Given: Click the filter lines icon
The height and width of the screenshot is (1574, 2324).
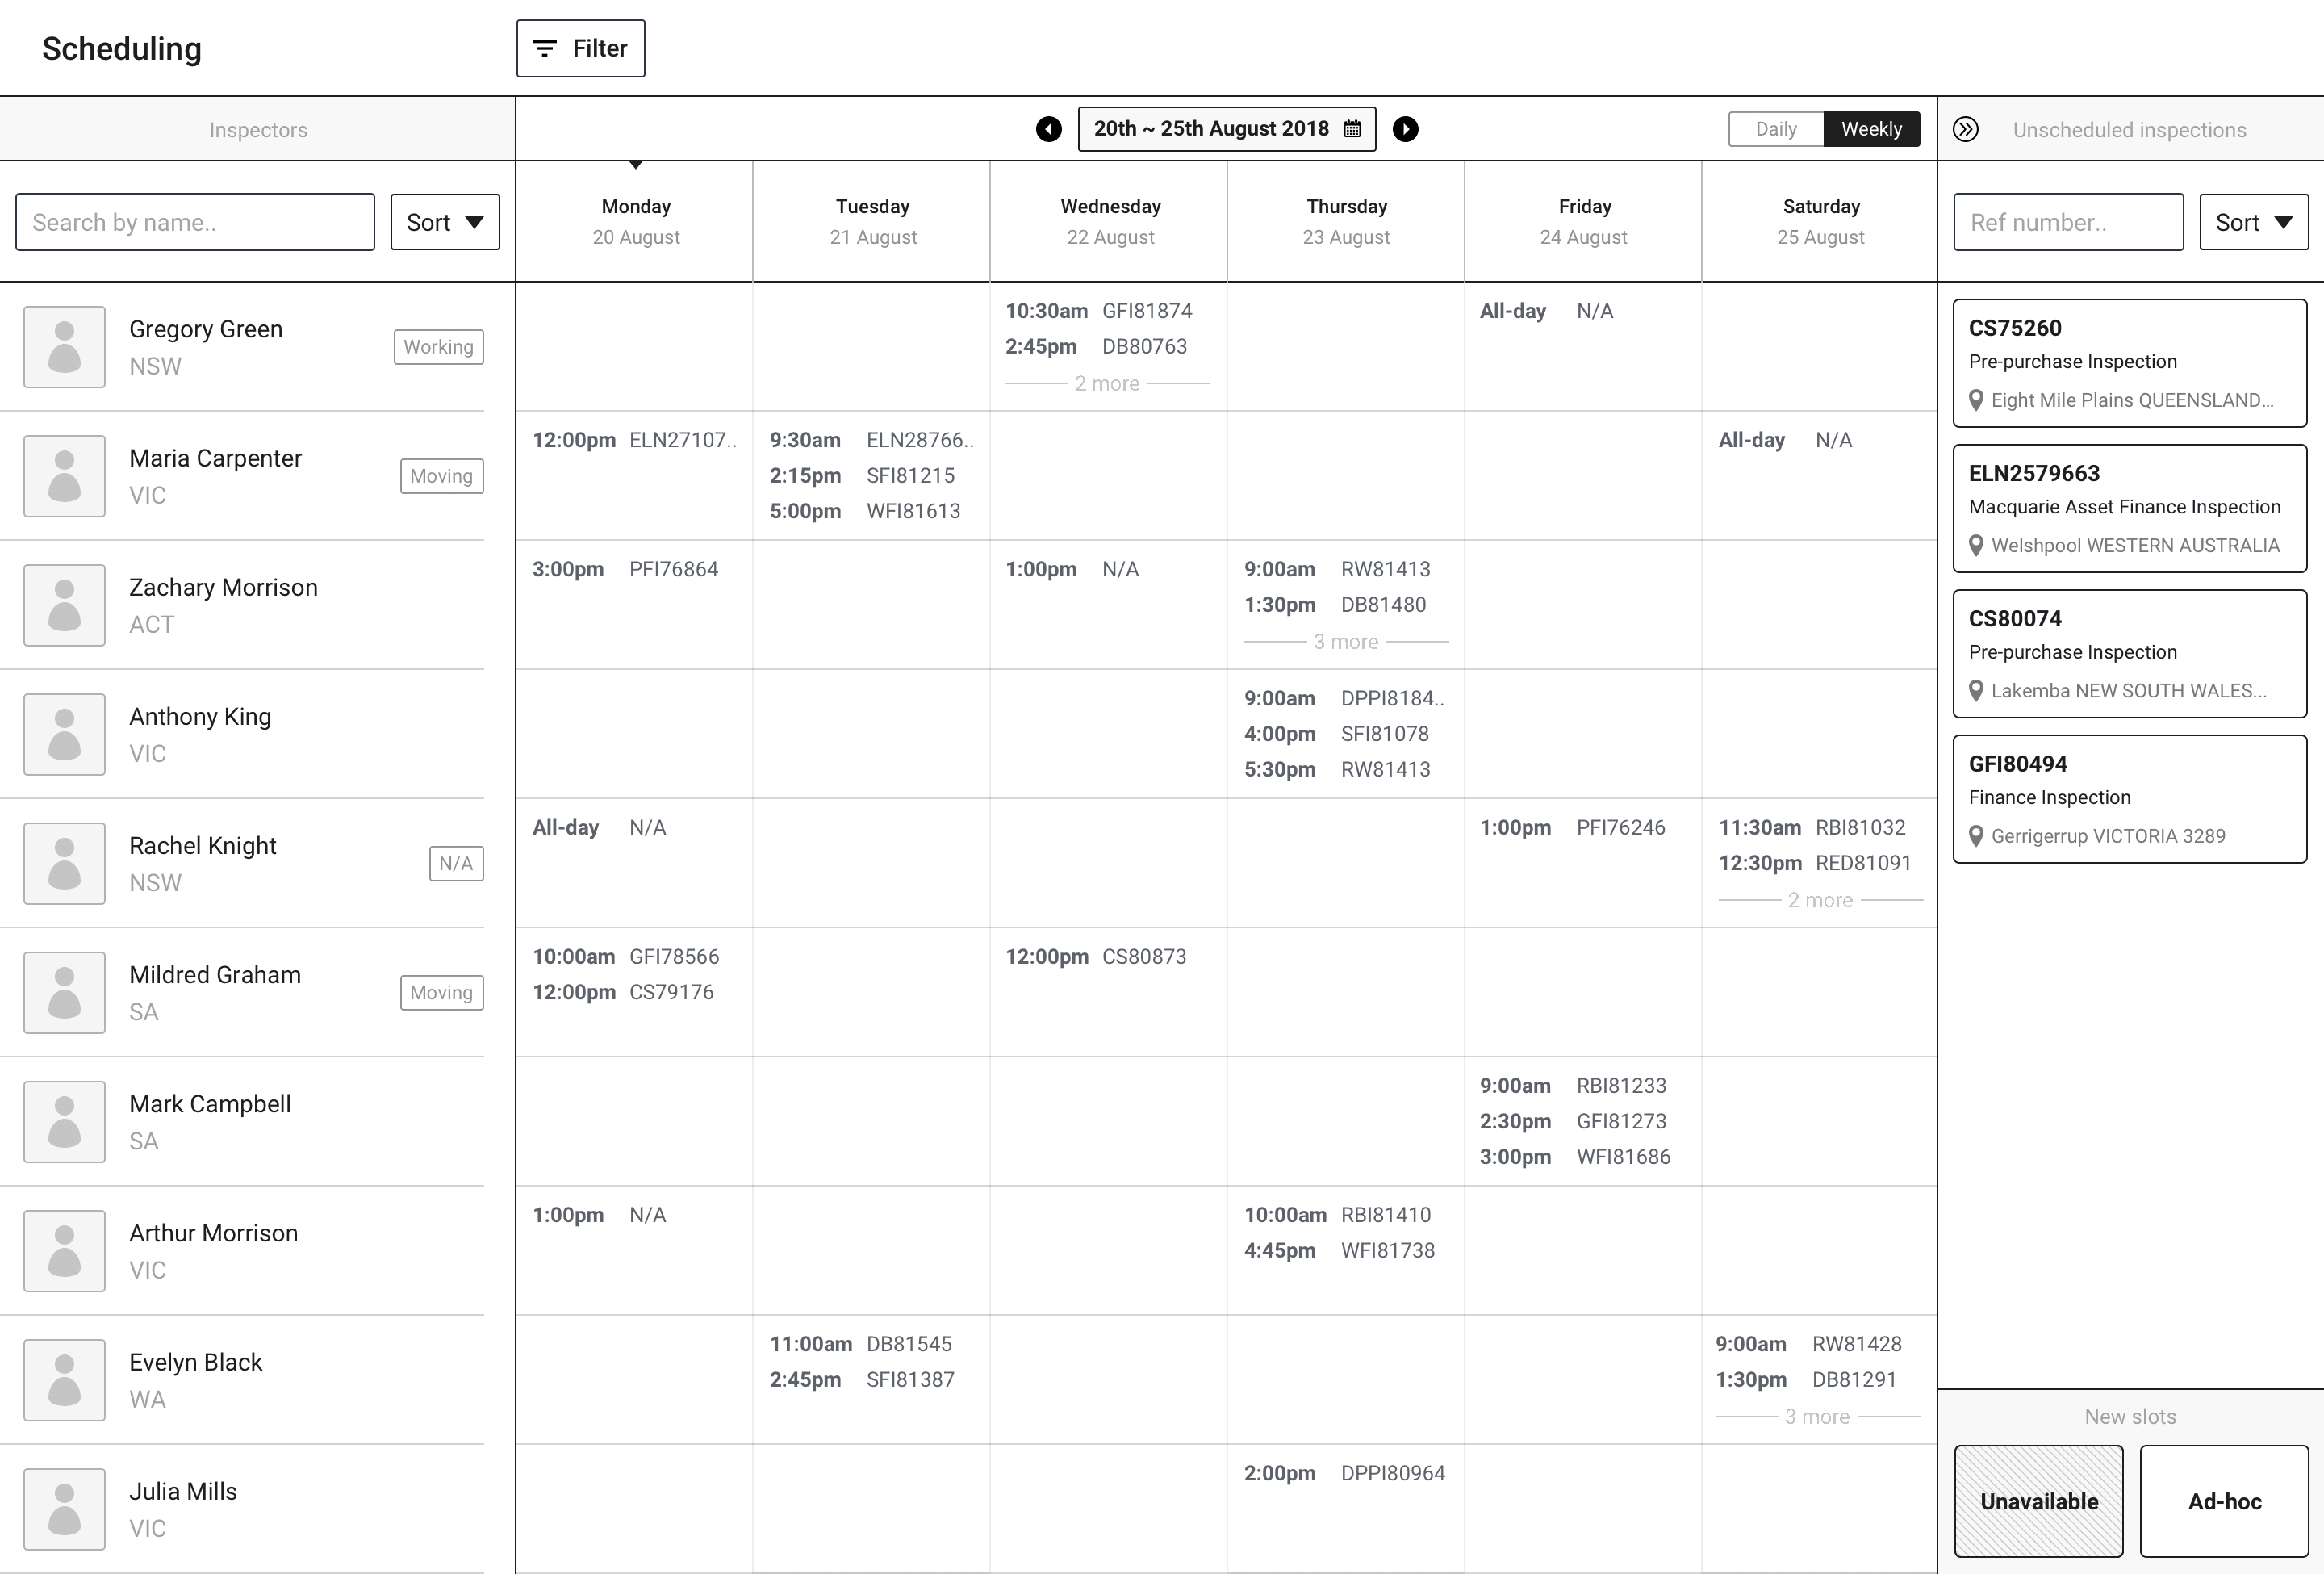Looking at the screenshot, I should [544, 48].
